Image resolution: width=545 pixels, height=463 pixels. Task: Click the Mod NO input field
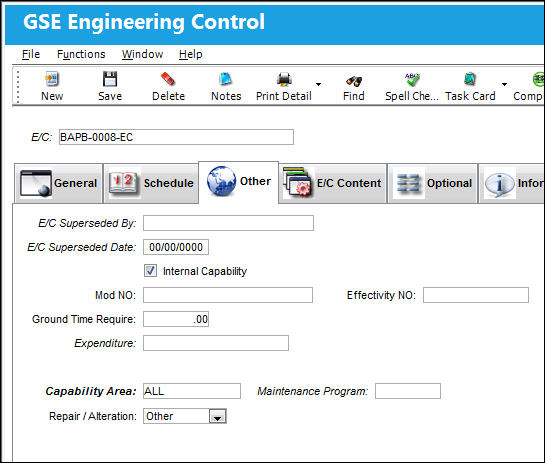pyautogui.click(x=228, y=295)
